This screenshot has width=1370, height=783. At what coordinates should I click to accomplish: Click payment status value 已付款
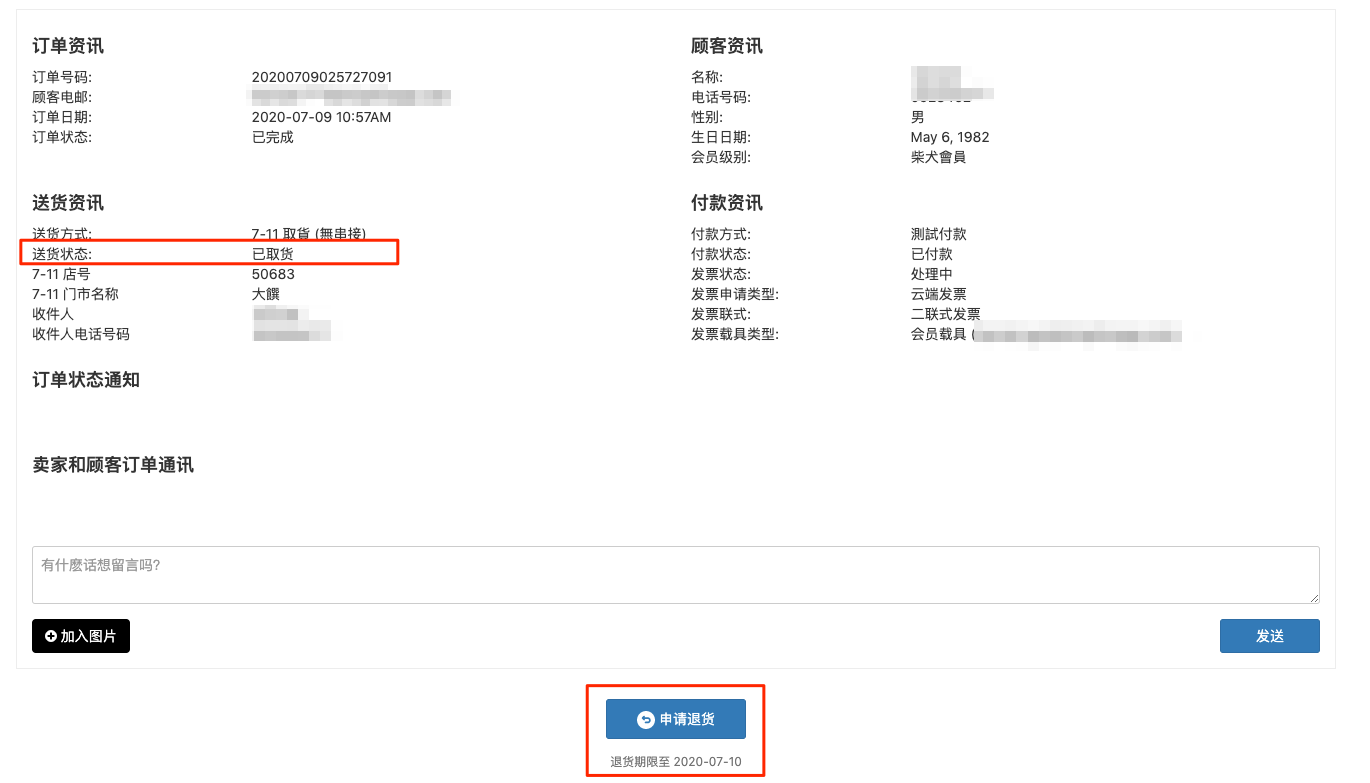pos(932,254)
